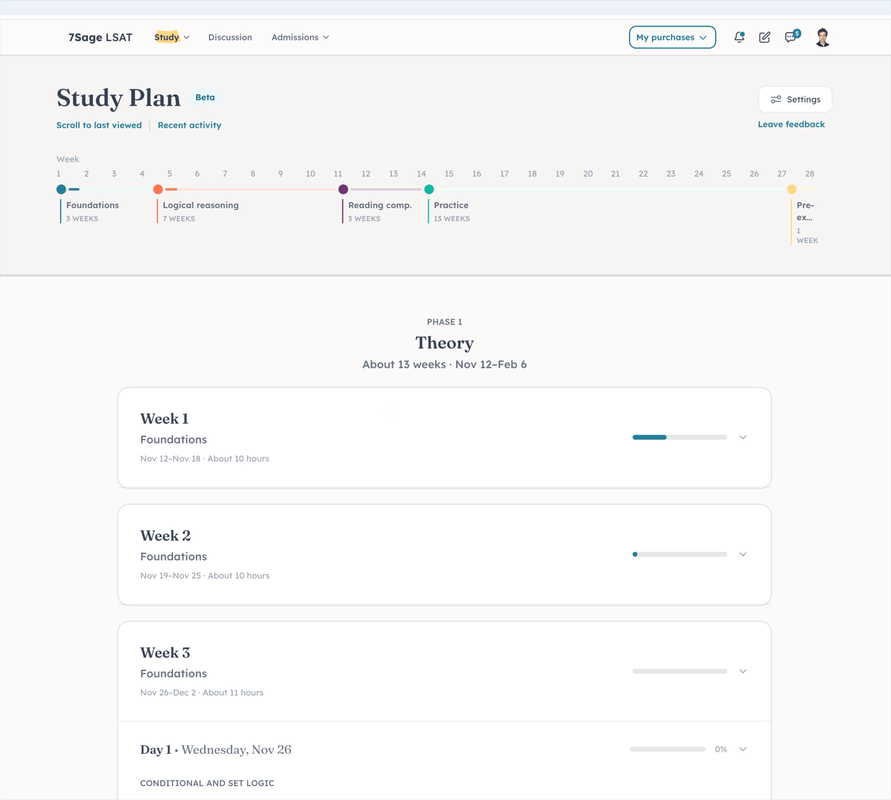Viewport: 891px width, 800px height.
Task: Click the Leave feedback link
Action: coord(791,124)
